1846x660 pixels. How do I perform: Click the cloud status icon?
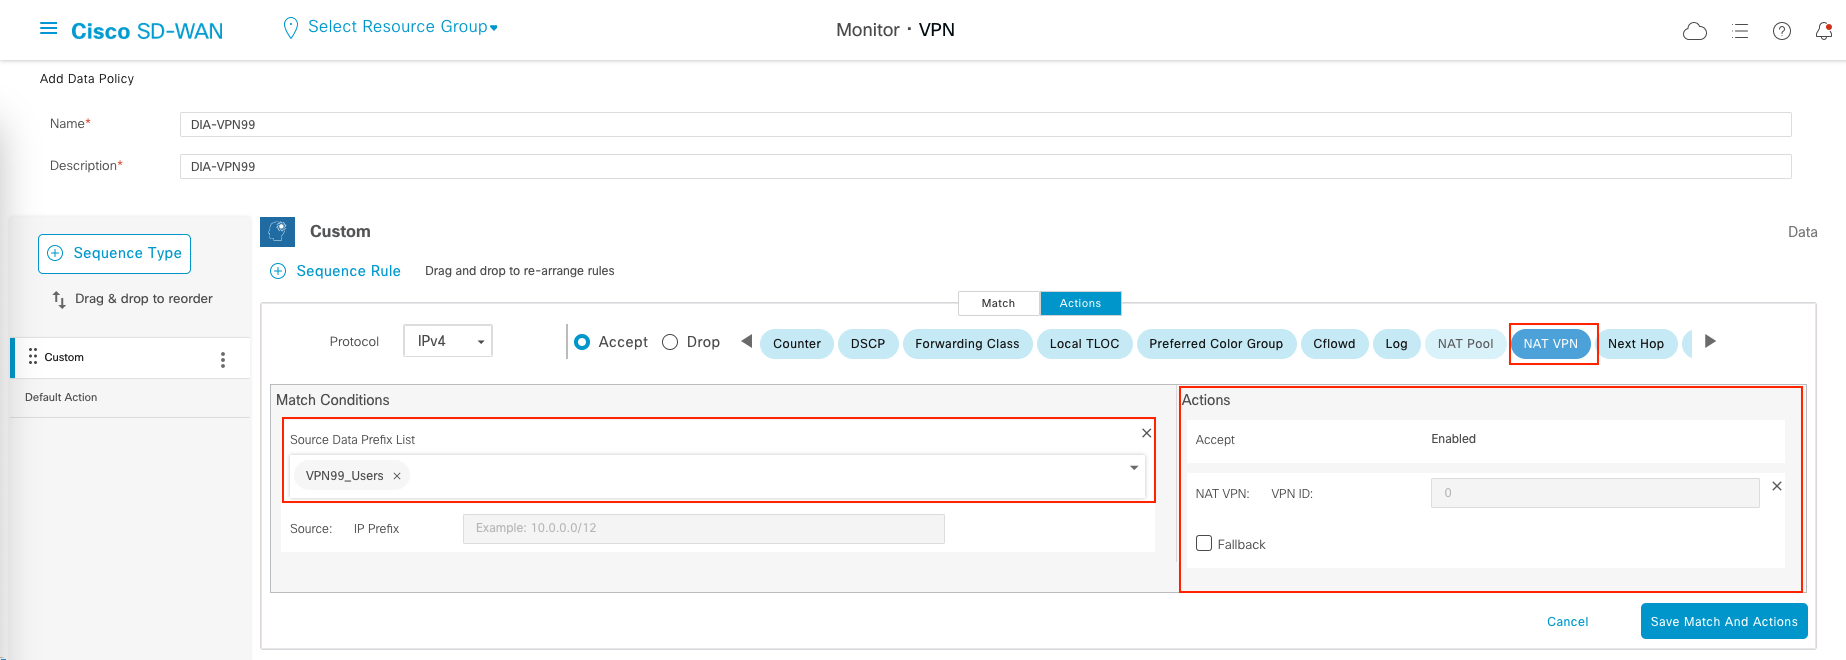coord(1695,31)
